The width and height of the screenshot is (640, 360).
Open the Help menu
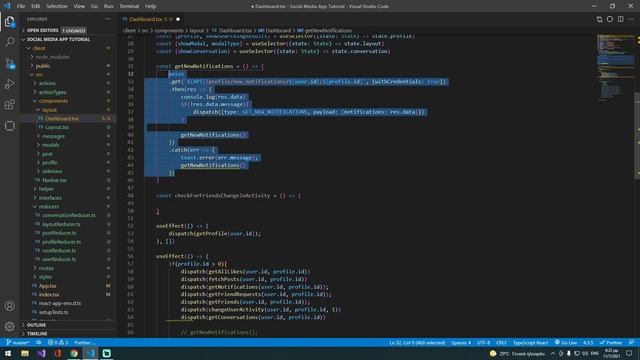click(x=151, y=6)
